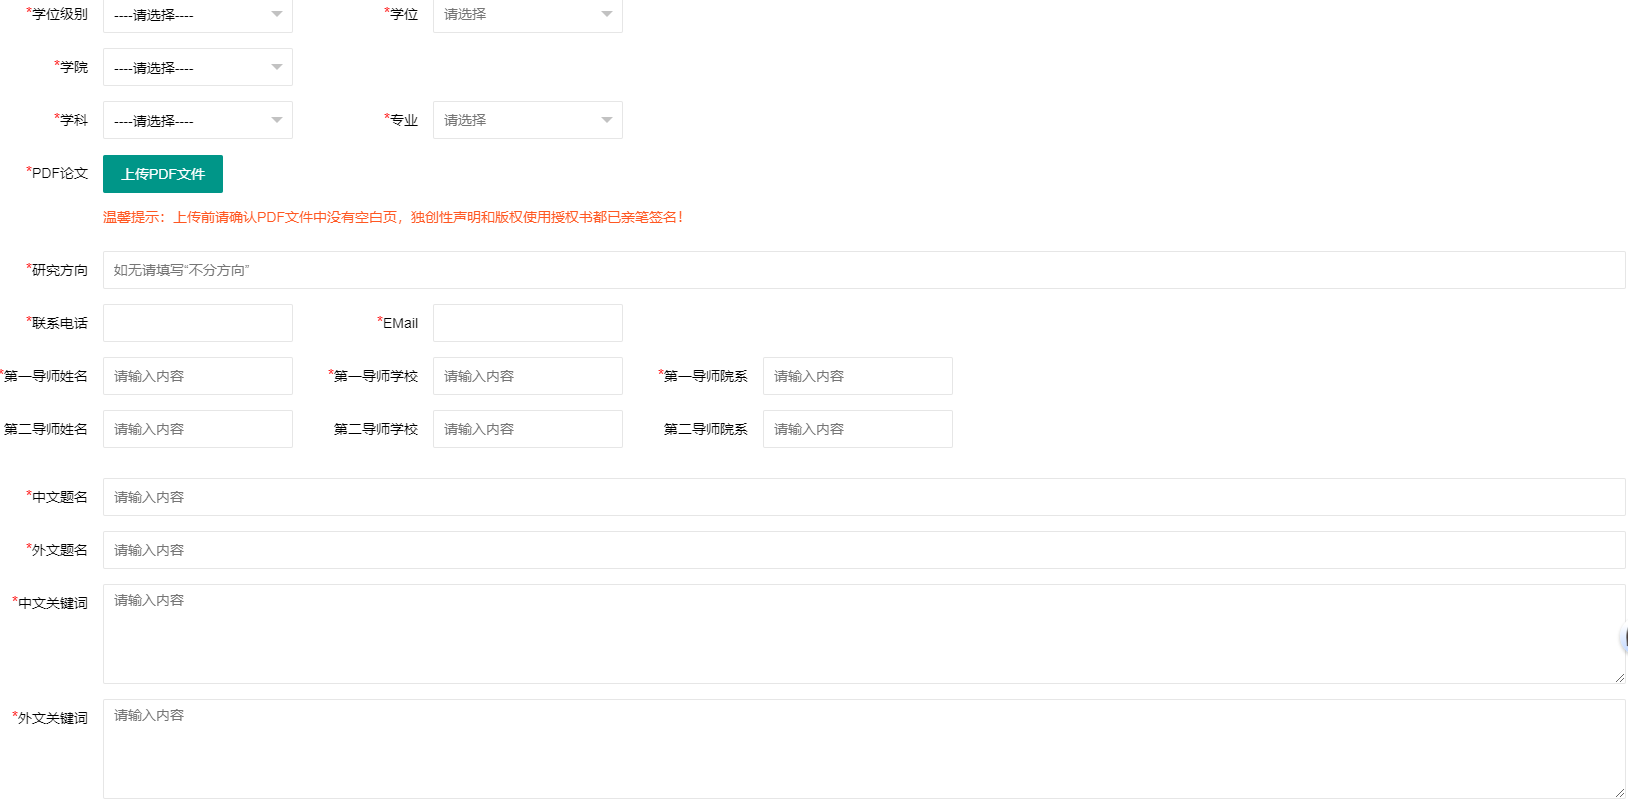This screenshot has height=801, width=1628.
Task: Select the 外文题名 text field
Action: coord(863,550)
